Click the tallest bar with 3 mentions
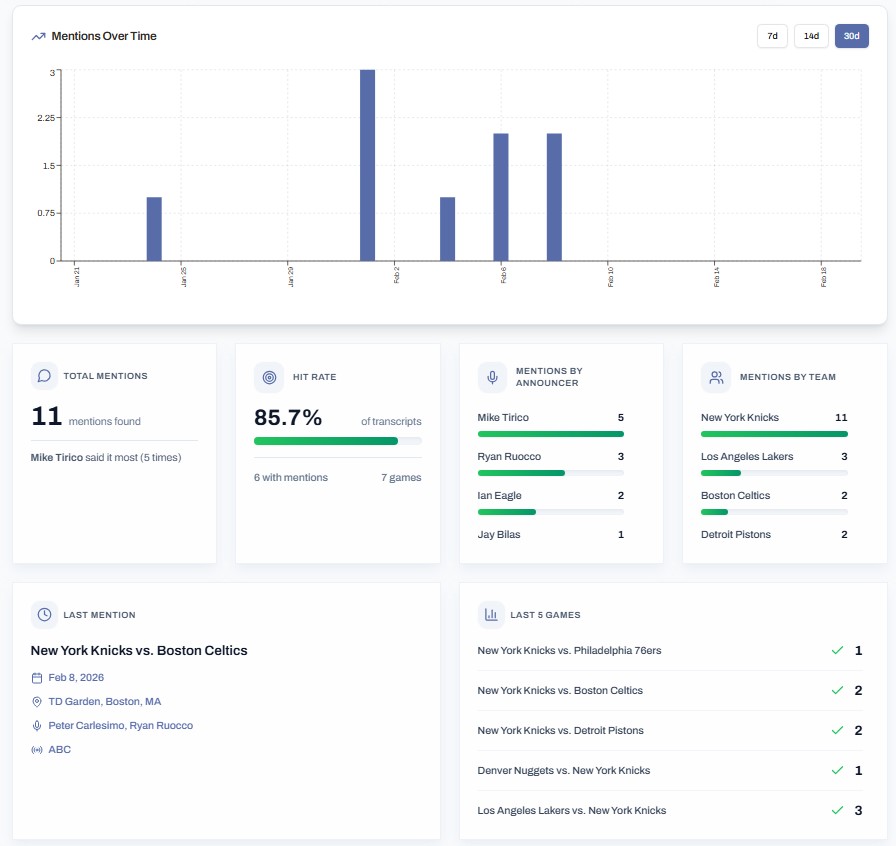The image size is (896, 846). [367, 166]
